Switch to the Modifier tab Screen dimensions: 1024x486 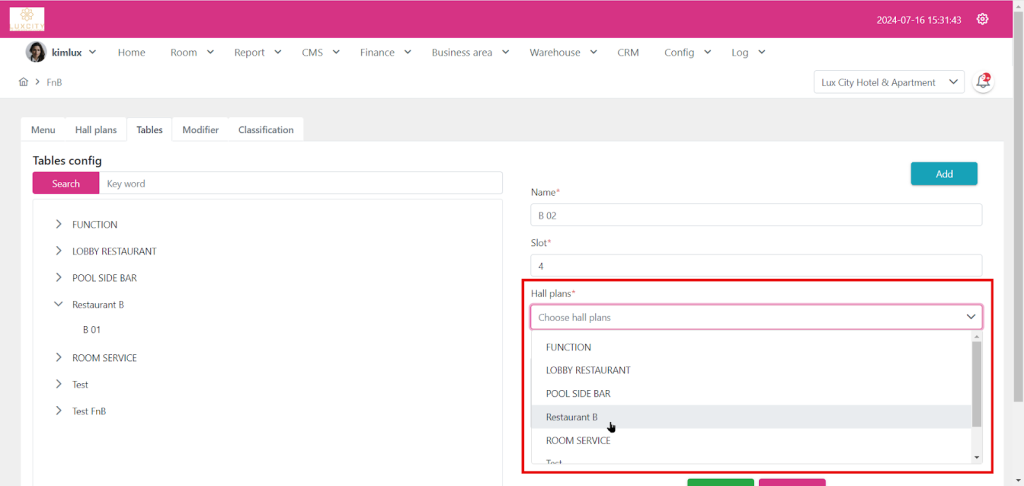(200, 130)
